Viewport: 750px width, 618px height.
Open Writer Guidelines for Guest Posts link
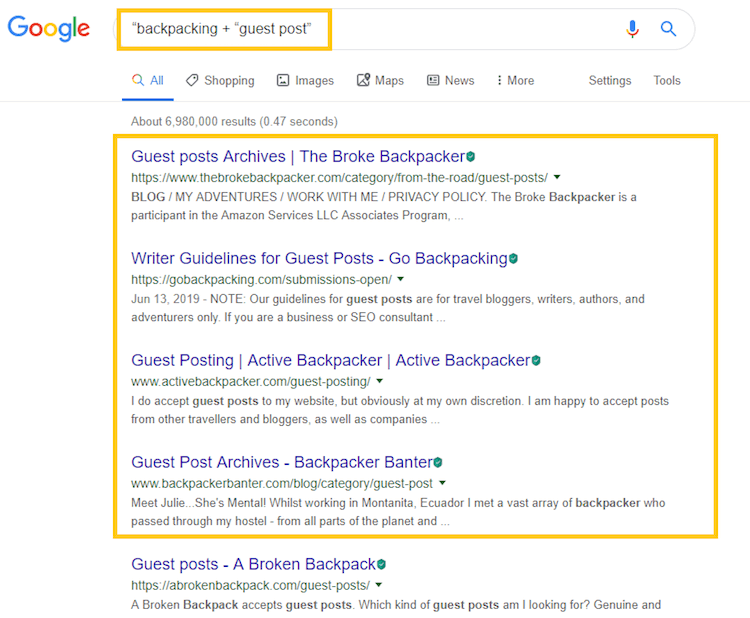point(319,258)
